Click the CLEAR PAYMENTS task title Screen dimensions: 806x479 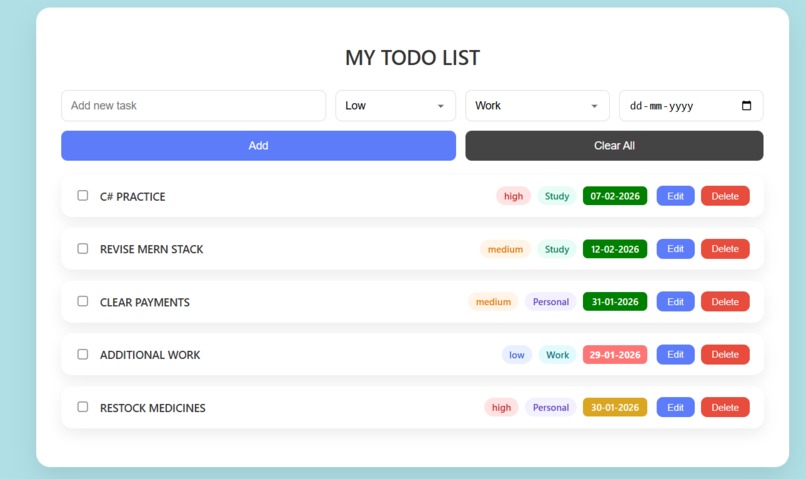coord(144,302)
